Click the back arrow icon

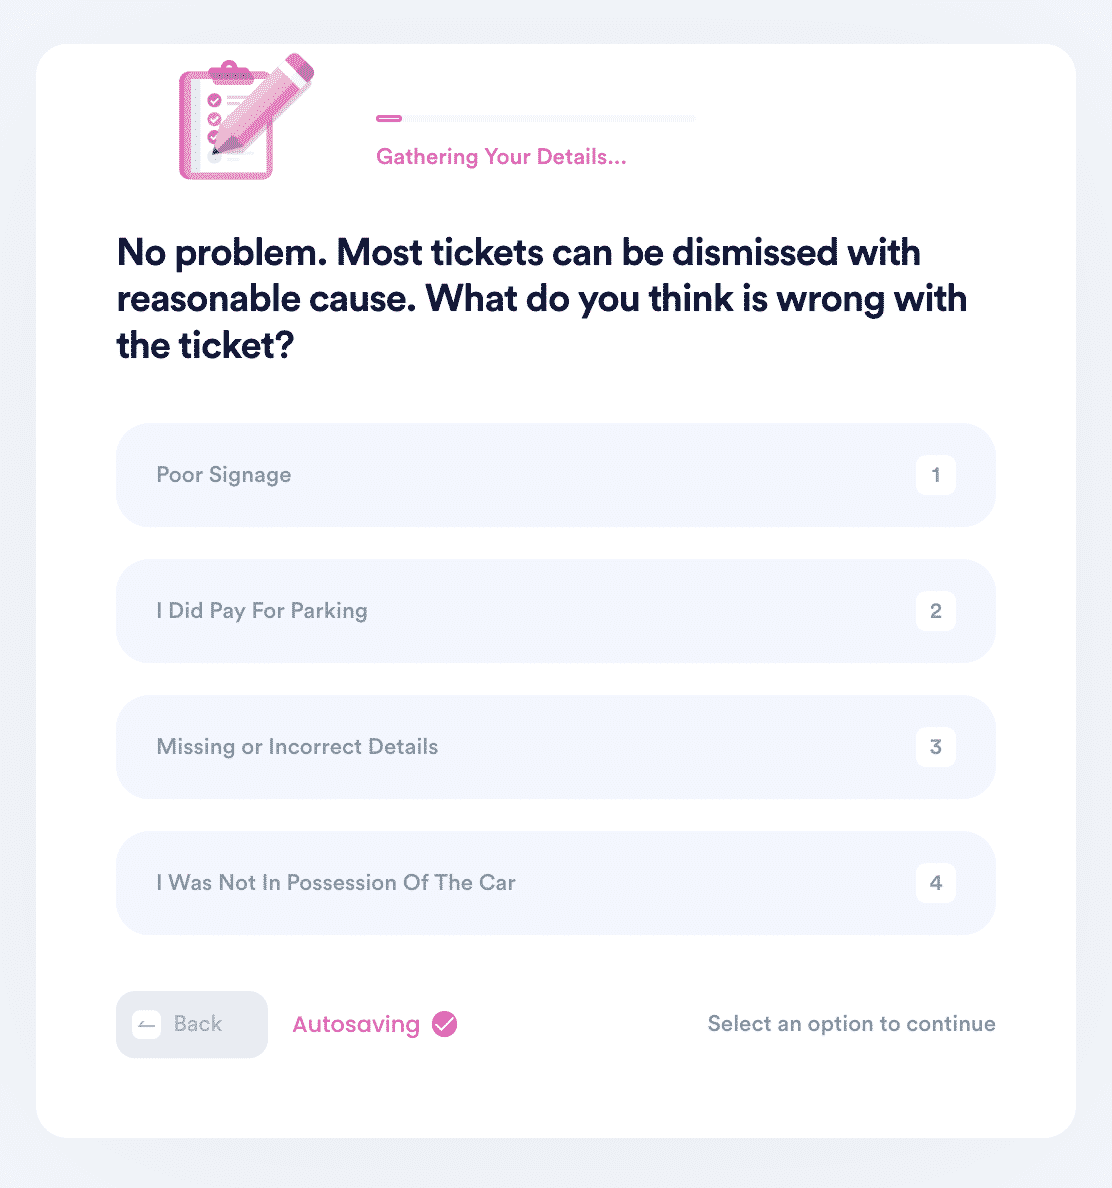click(x=146, y=1025)
